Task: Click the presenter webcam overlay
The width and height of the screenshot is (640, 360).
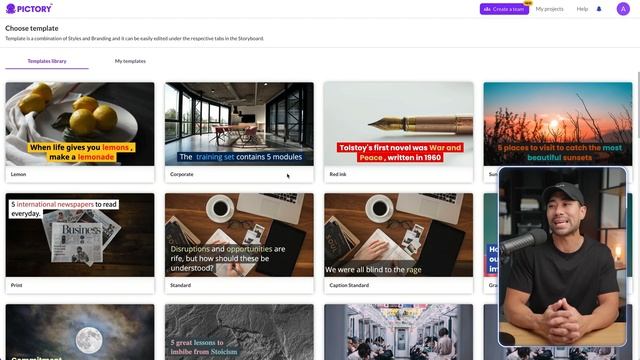Action: coord(562,257)
